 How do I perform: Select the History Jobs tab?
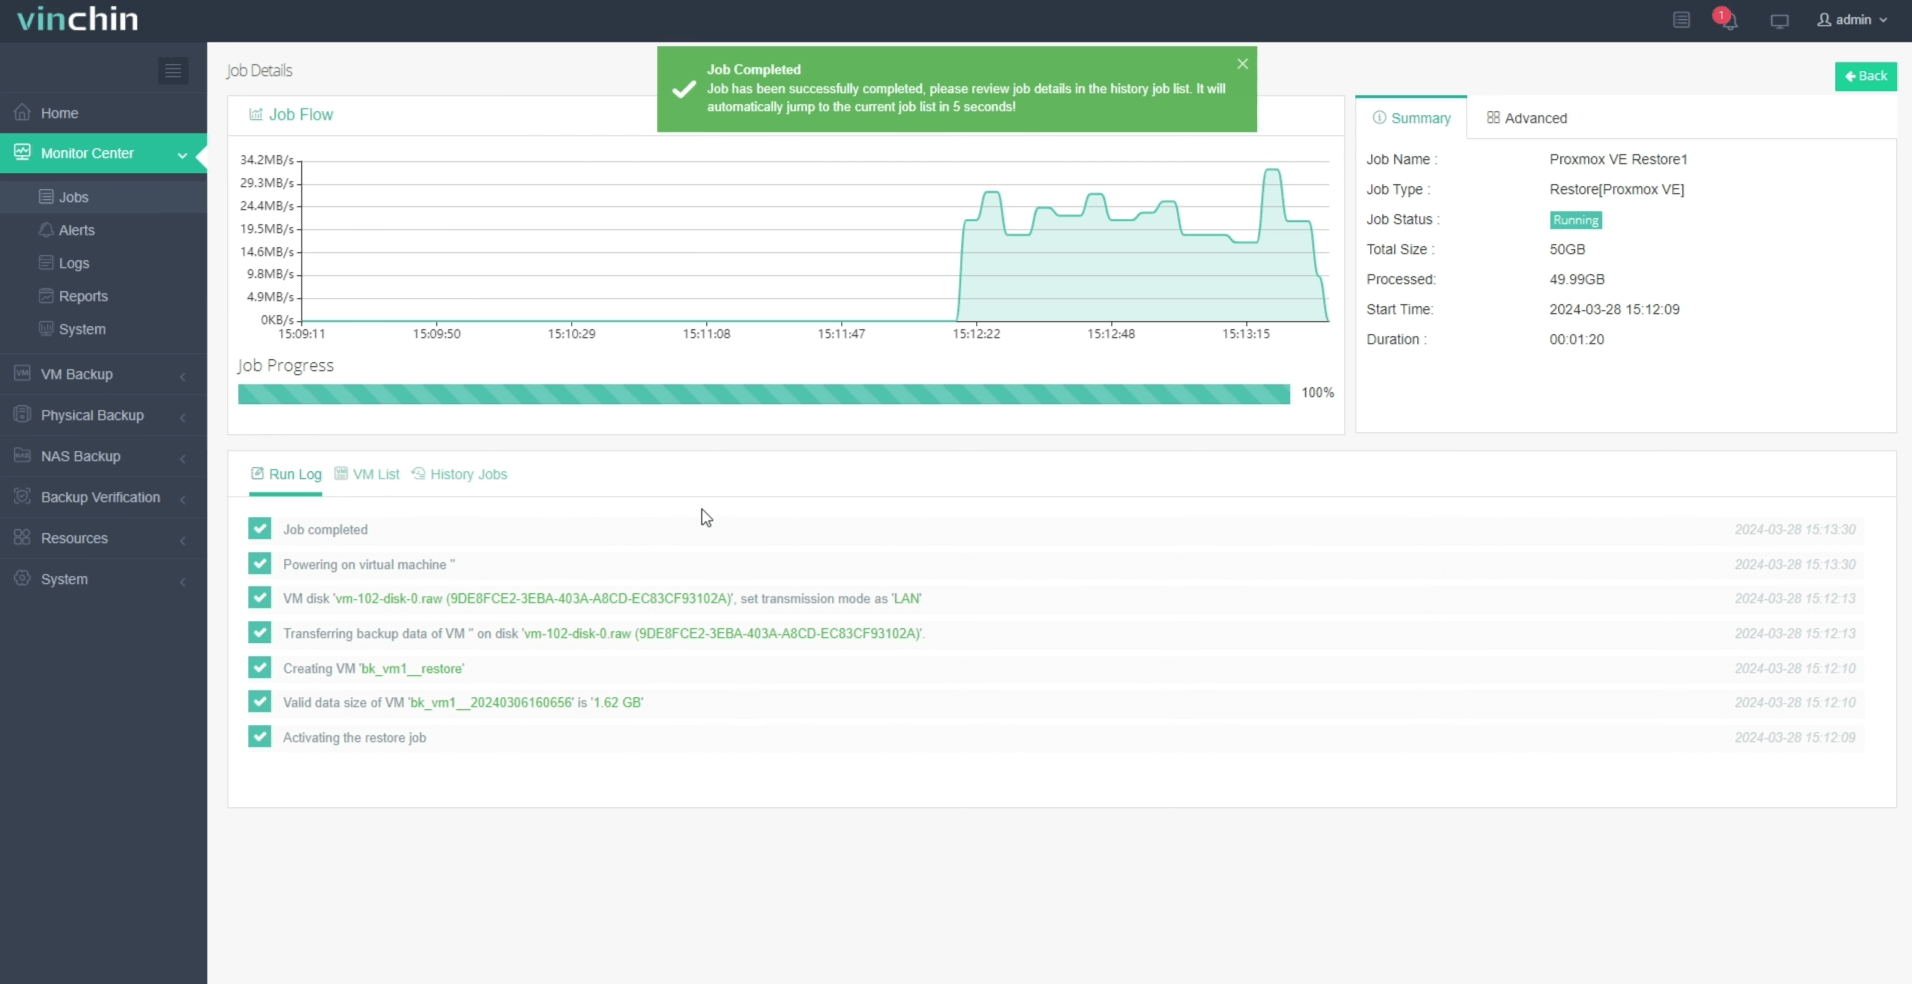[x=460, y=474]
